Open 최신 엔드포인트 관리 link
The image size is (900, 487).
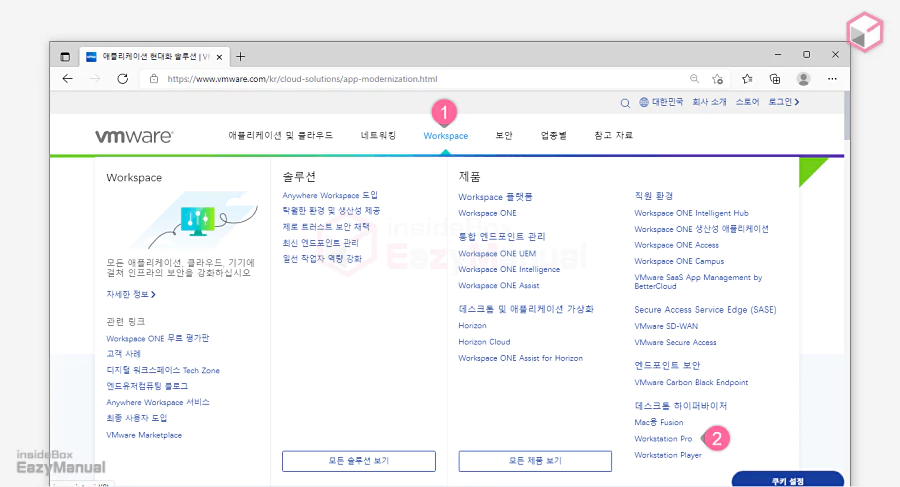point(320,243)
